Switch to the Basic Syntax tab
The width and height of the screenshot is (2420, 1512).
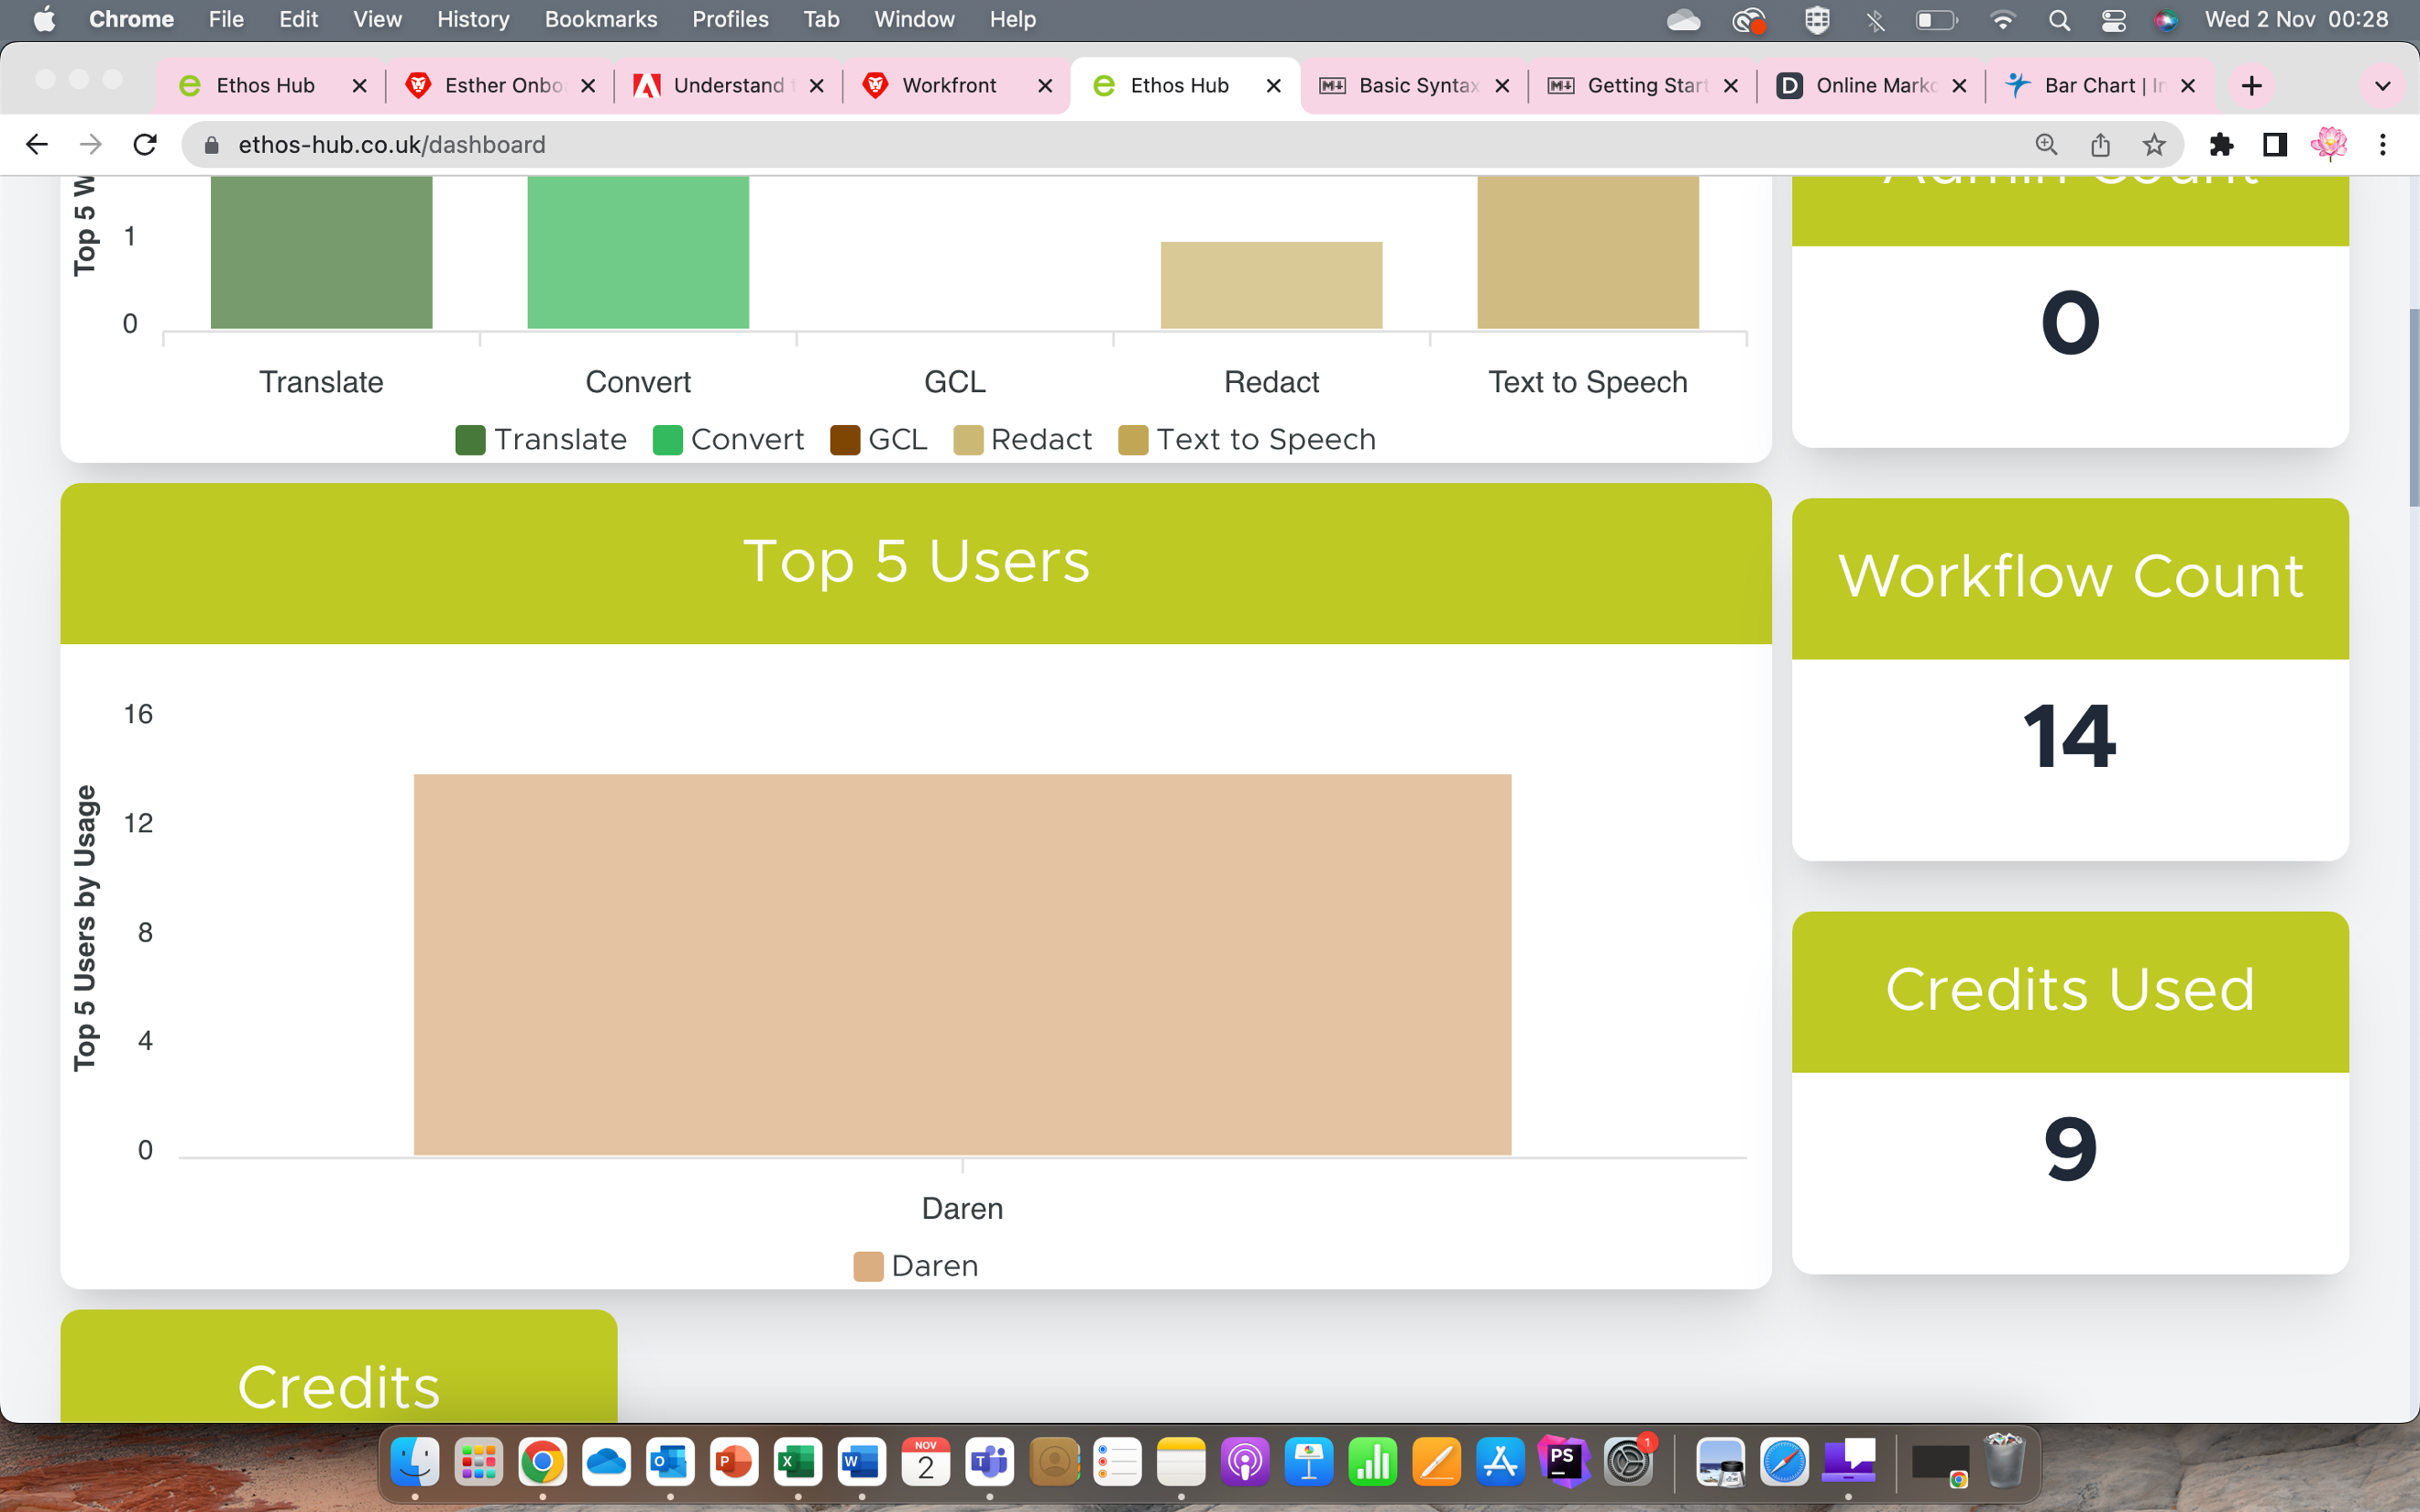tap(1418, 86)
